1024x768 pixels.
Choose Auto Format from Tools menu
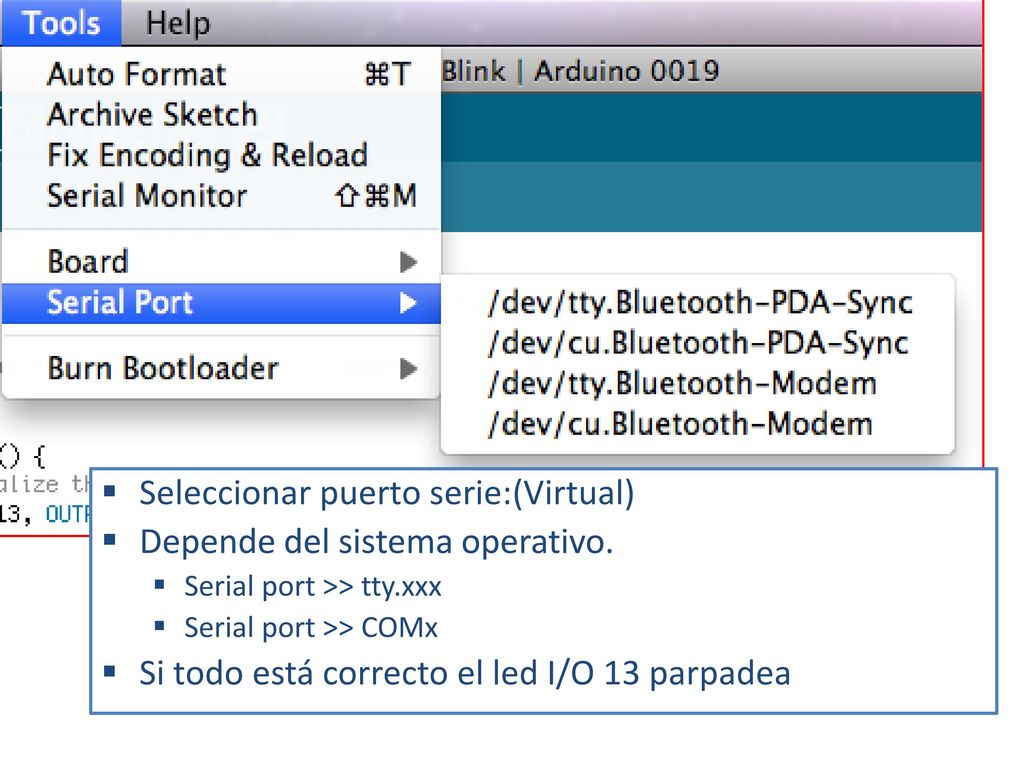[x=221, y=74]
